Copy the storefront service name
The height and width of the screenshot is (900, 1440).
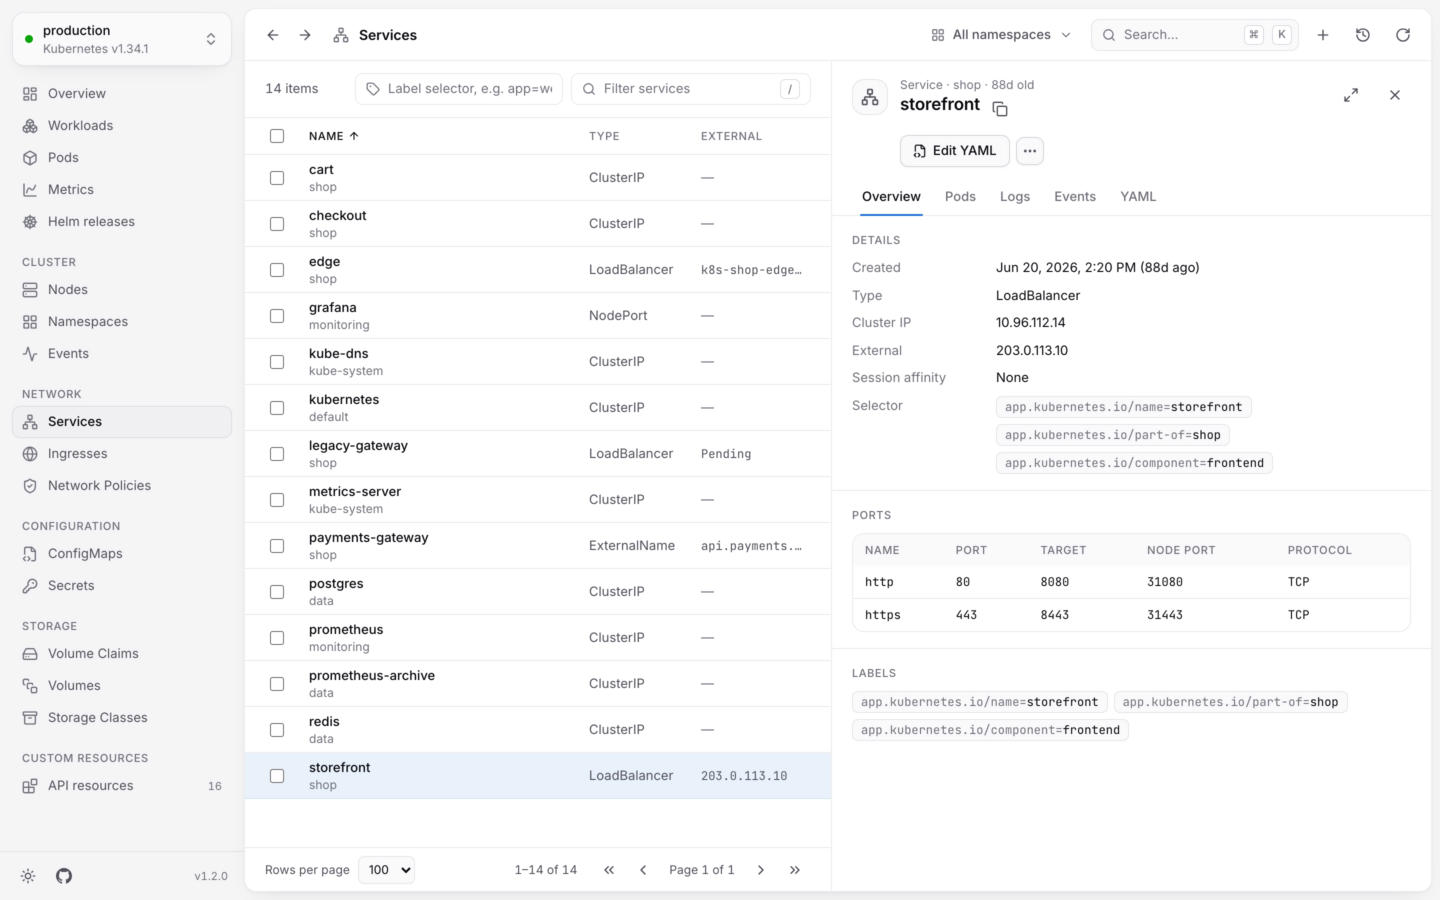[1000, 109]
